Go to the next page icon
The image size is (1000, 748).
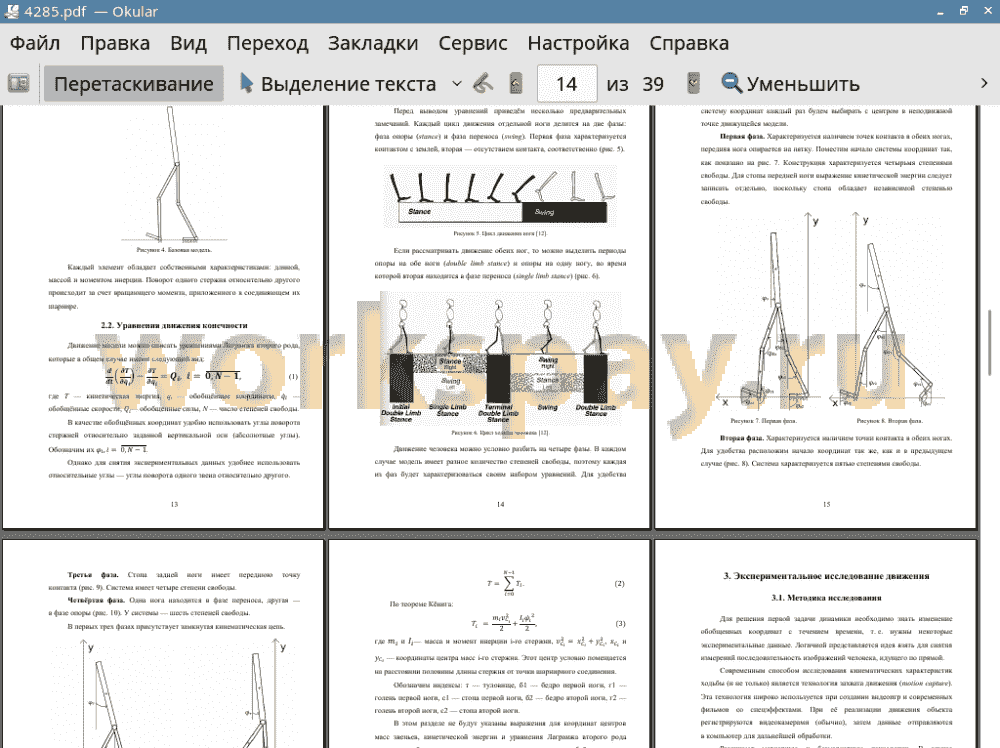pyautogui.click(x=693, y=84)
